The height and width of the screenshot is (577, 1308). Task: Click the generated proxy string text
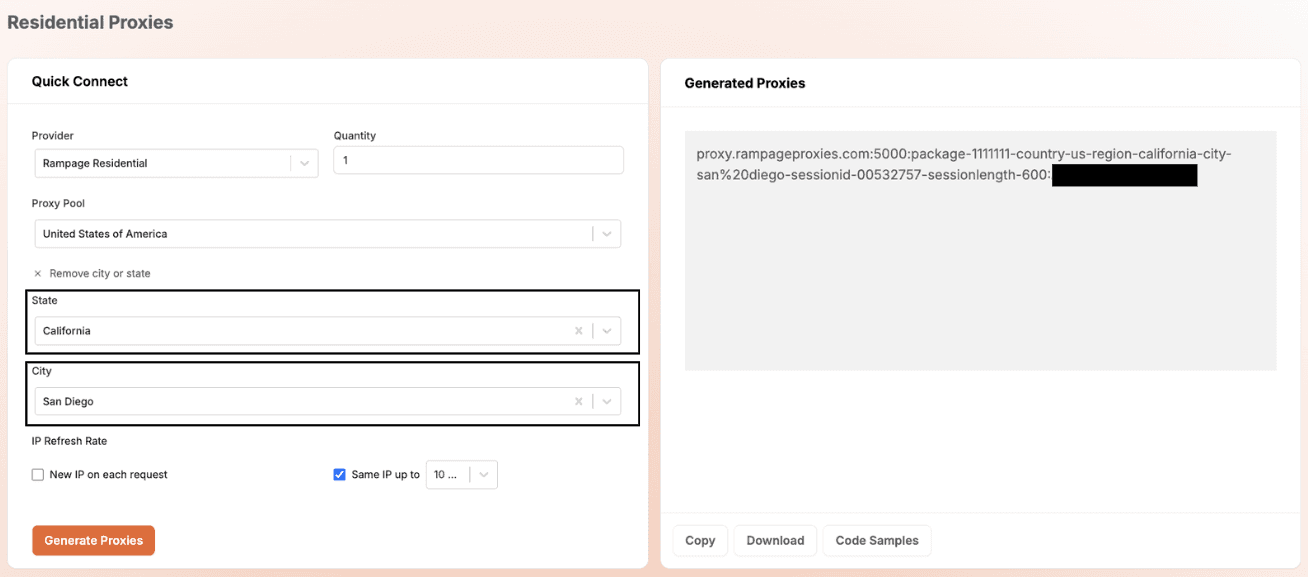946,165
